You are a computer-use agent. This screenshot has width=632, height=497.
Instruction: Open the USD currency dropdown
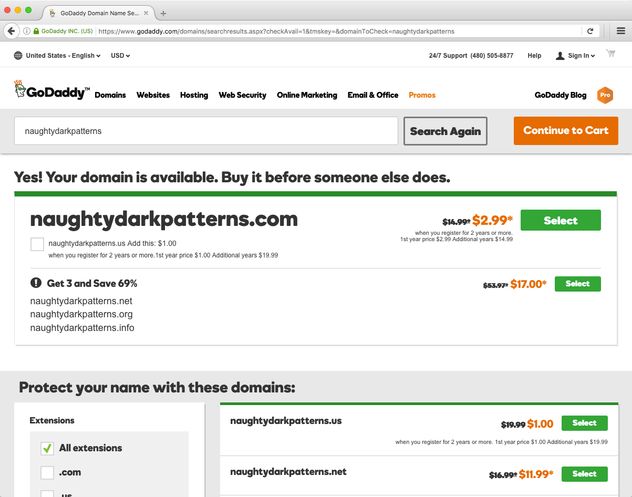120,56
